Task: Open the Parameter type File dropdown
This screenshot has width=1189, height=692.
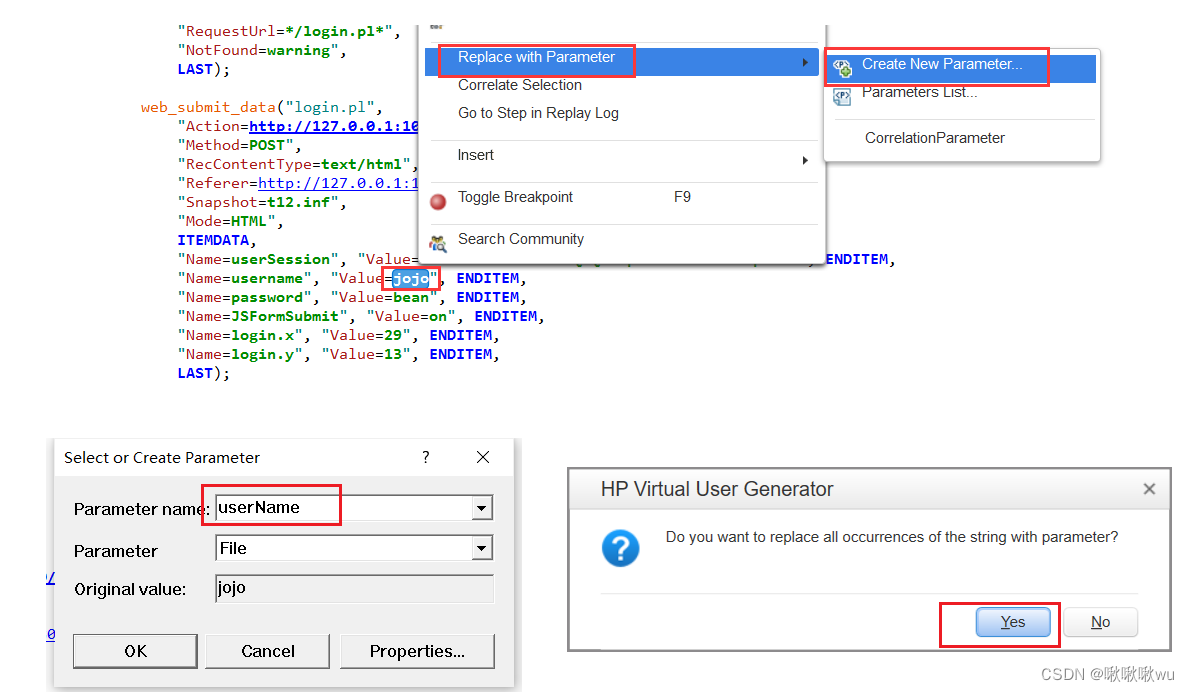Action: [482, 549]
